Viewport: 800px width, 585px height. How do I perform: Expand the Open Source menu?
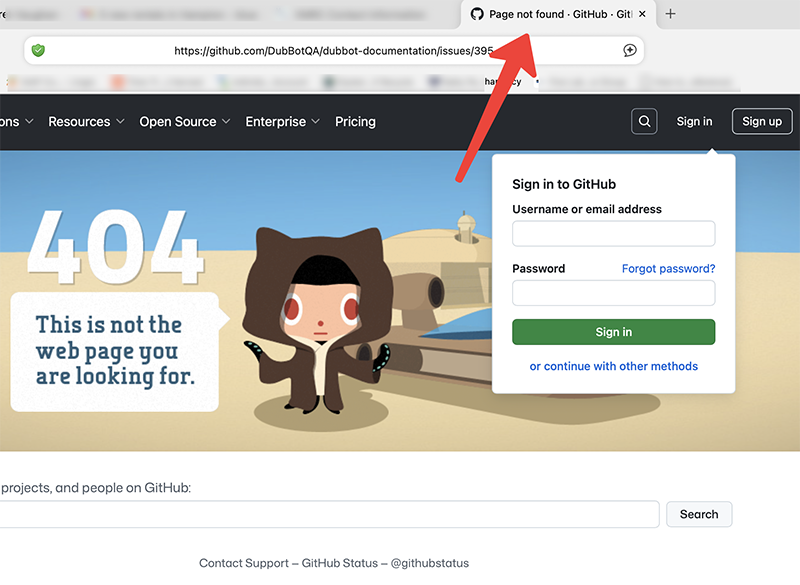coord(184,121)
